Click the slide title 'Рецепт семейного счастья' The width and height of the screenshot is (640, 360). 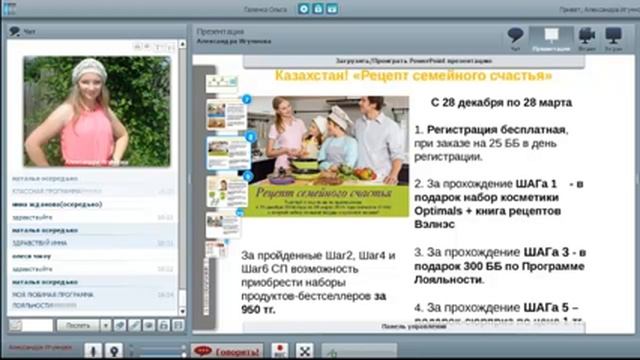pos(413,76)
